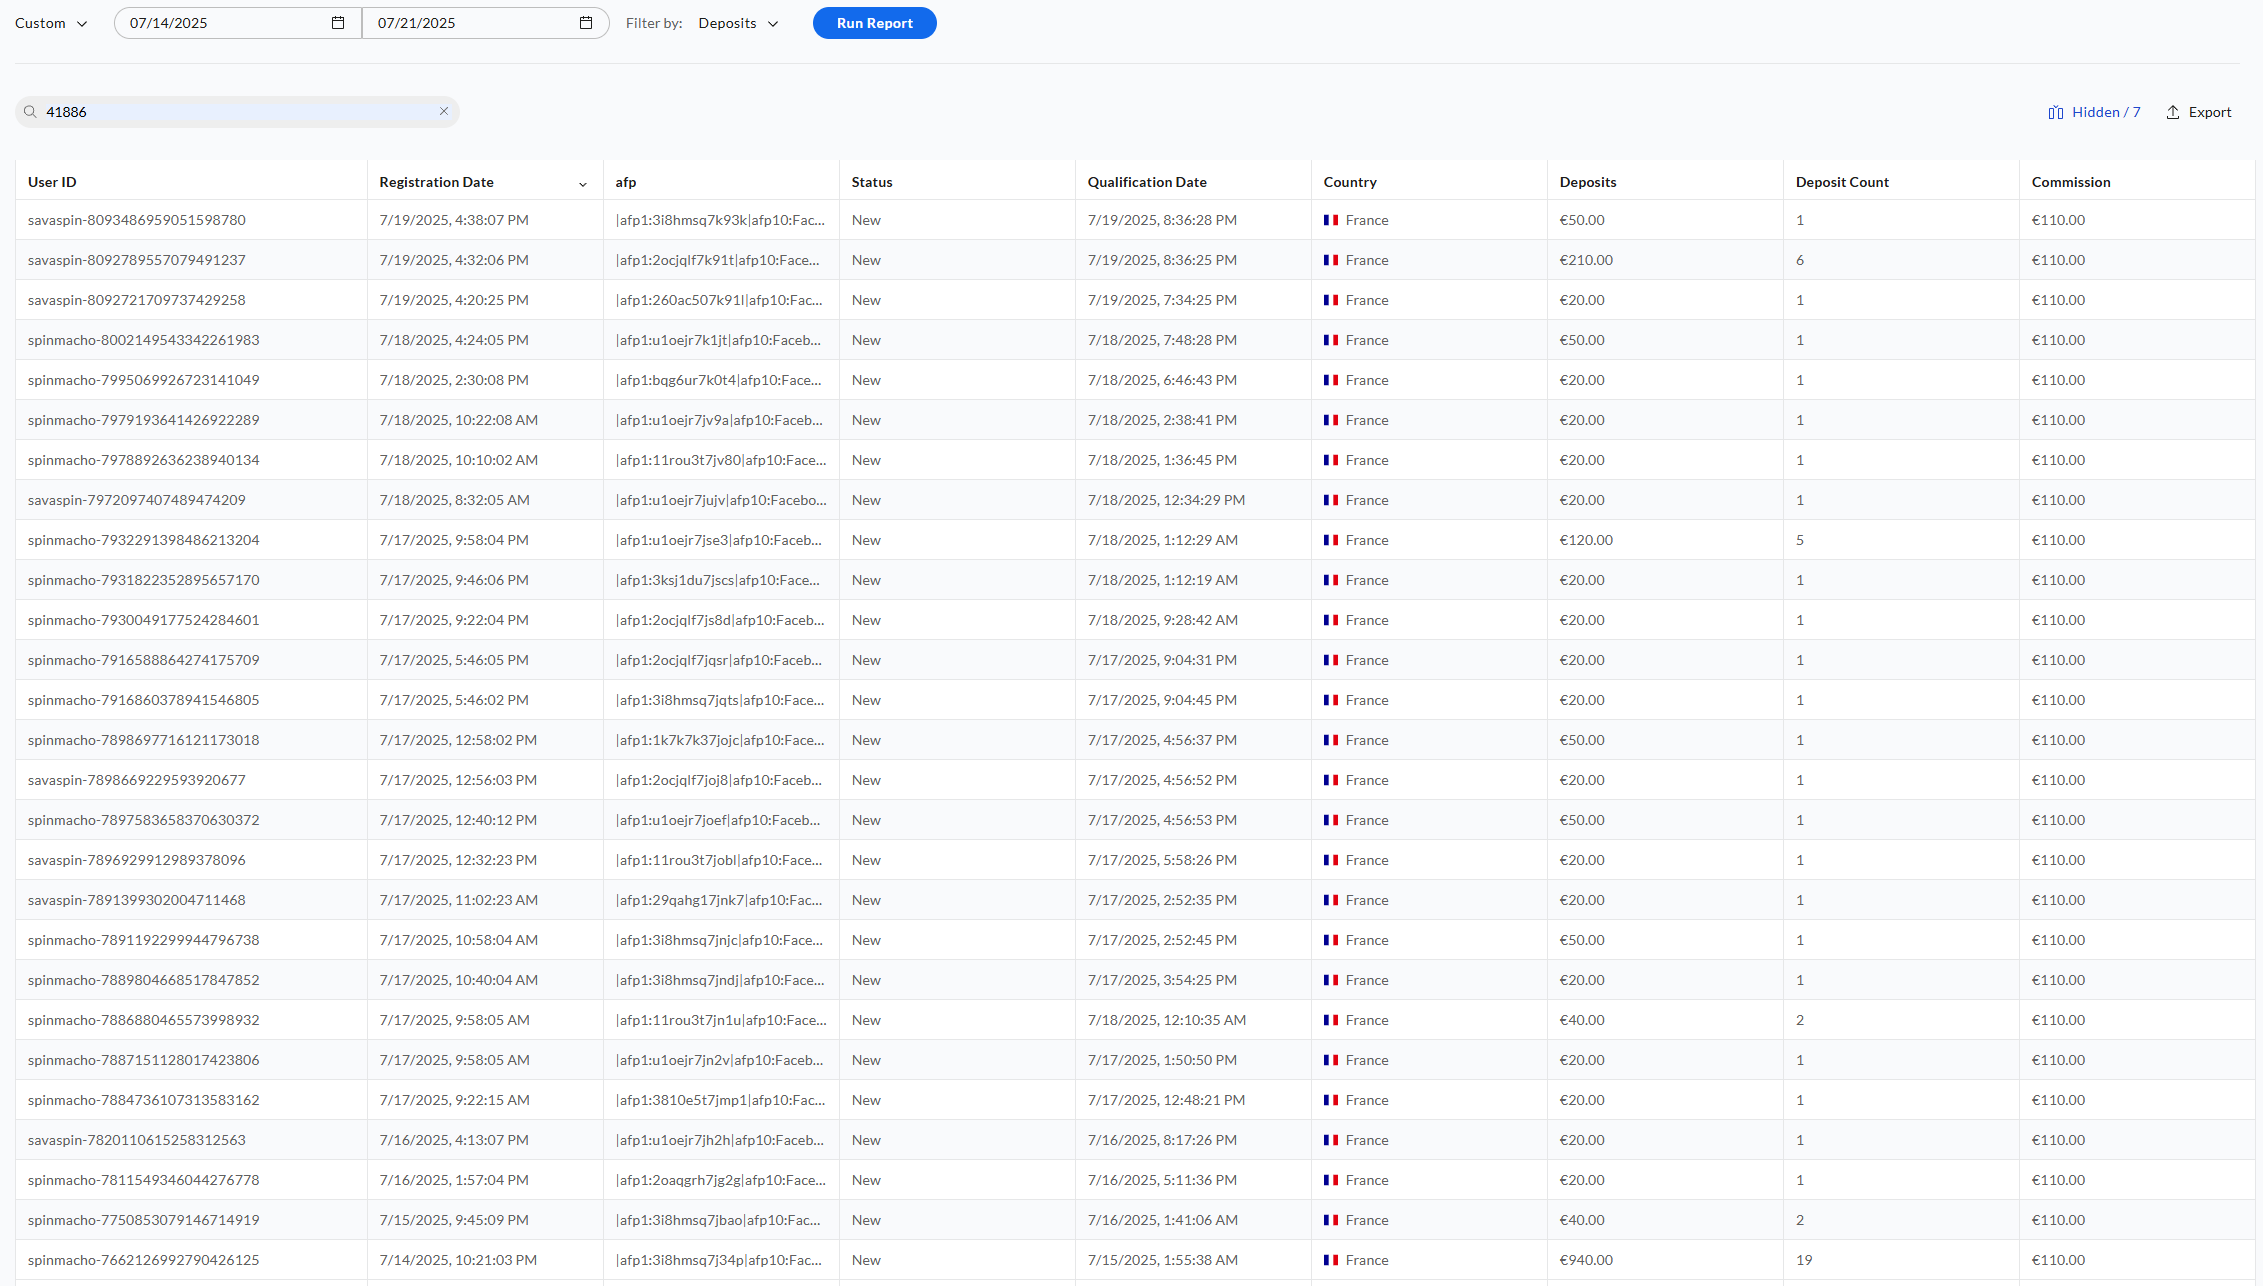Image resolution: width=2263 pixels, height=1286 pixels.
Task: Click the Registration Date sort arrow
Action: [583, 183]
